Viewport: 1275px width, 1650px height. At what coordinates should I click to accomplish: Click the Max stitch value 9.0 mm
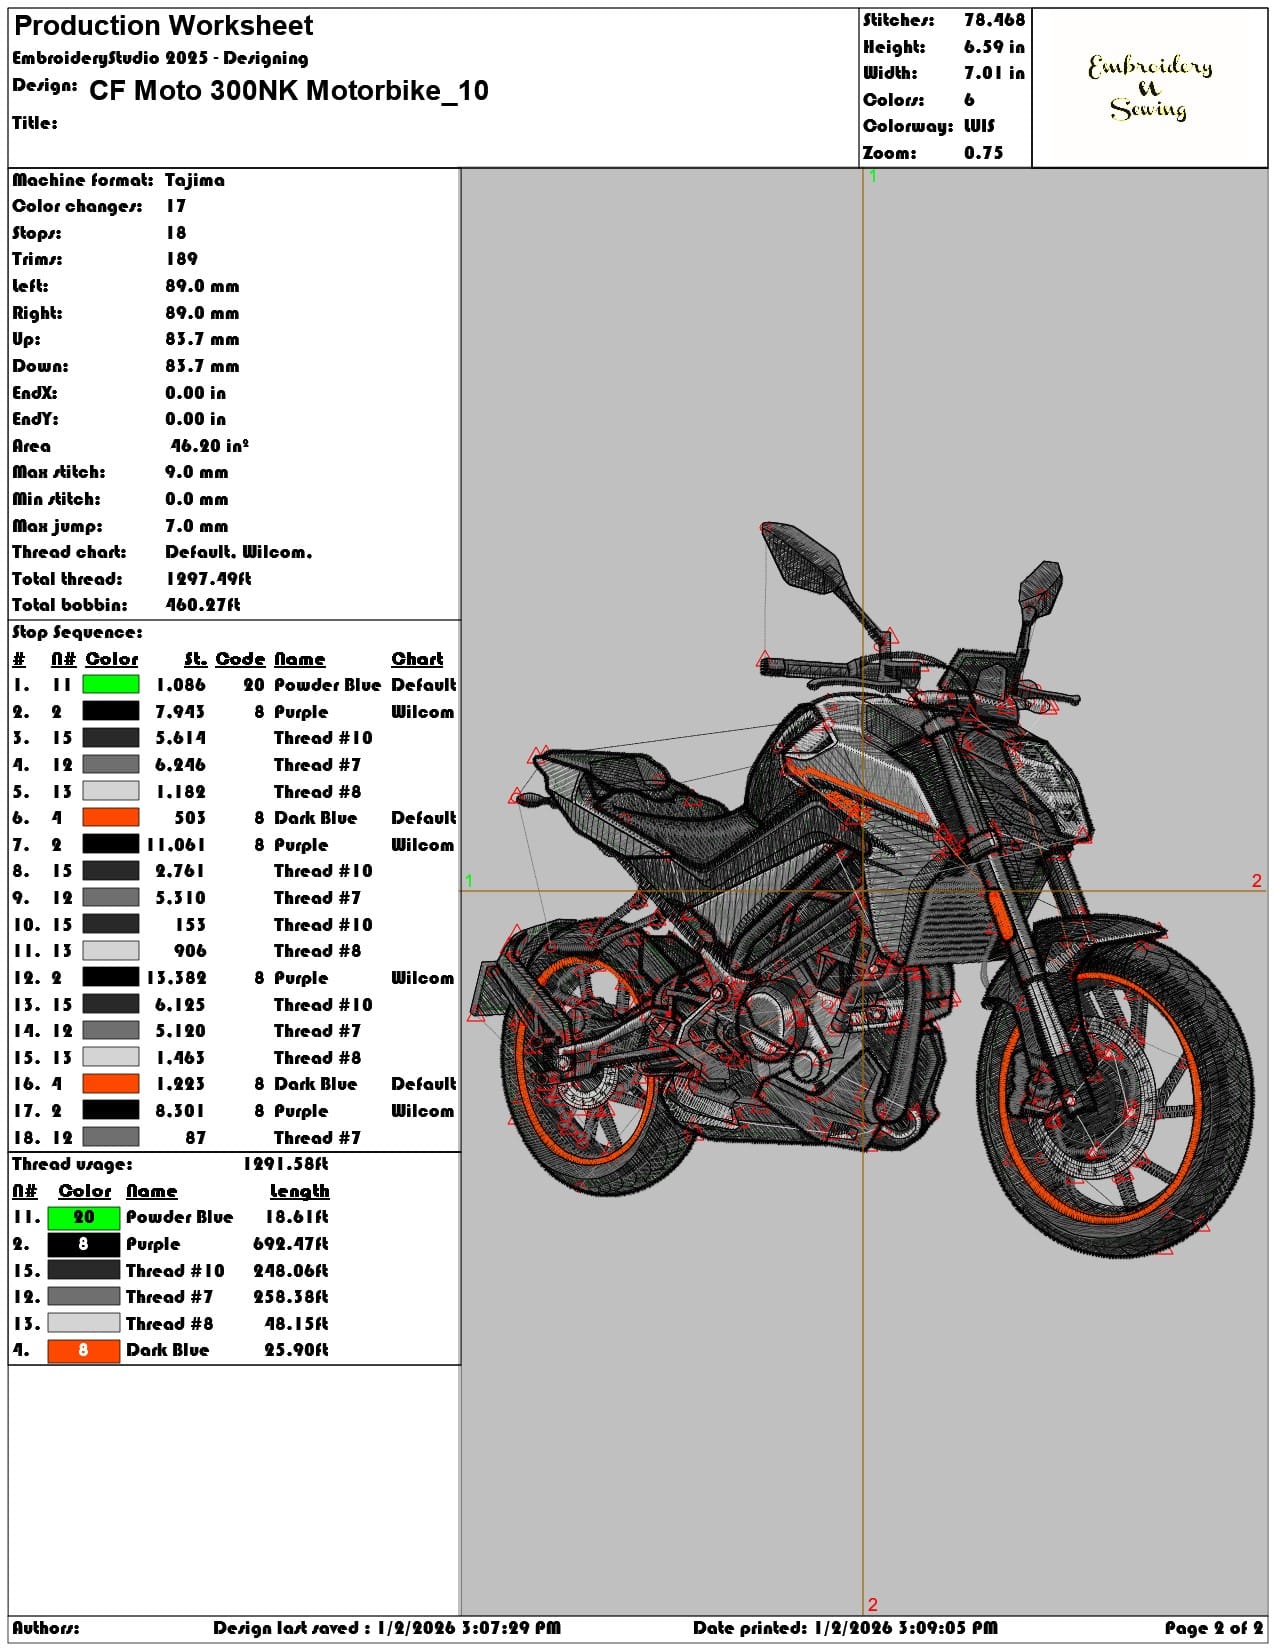pos(197,472)
